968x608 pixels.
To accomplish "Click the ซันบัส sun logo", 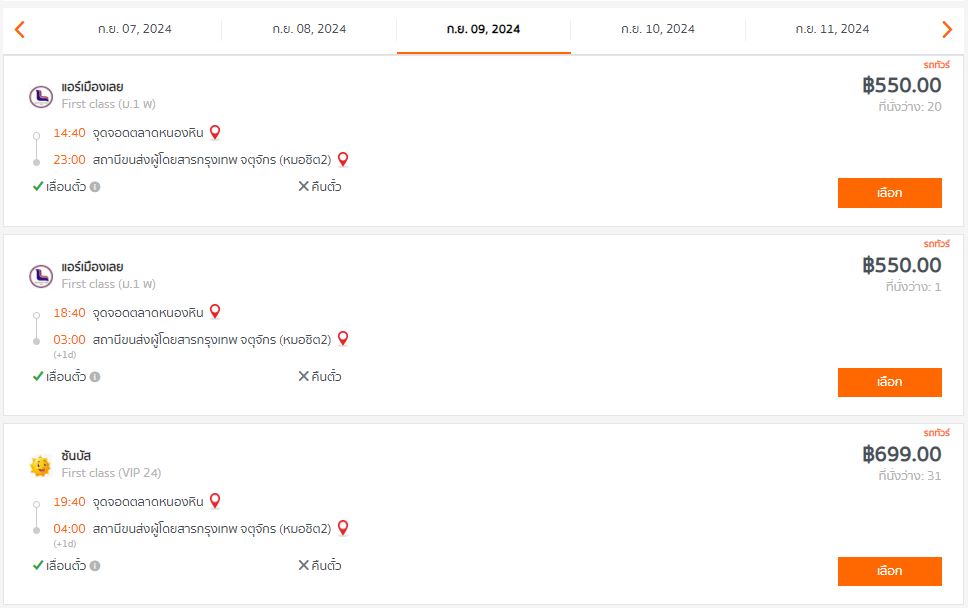I will (x=41, y=466).
